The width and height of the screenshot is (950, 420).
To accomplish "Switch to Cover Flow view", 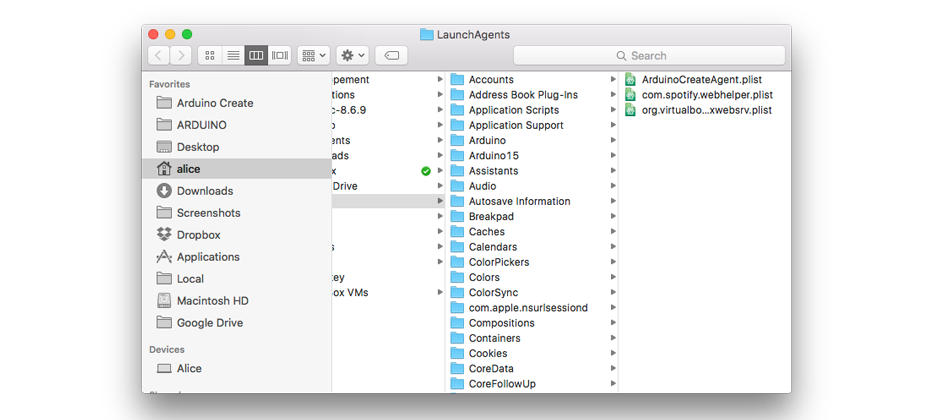I will (x=279, y=55).
